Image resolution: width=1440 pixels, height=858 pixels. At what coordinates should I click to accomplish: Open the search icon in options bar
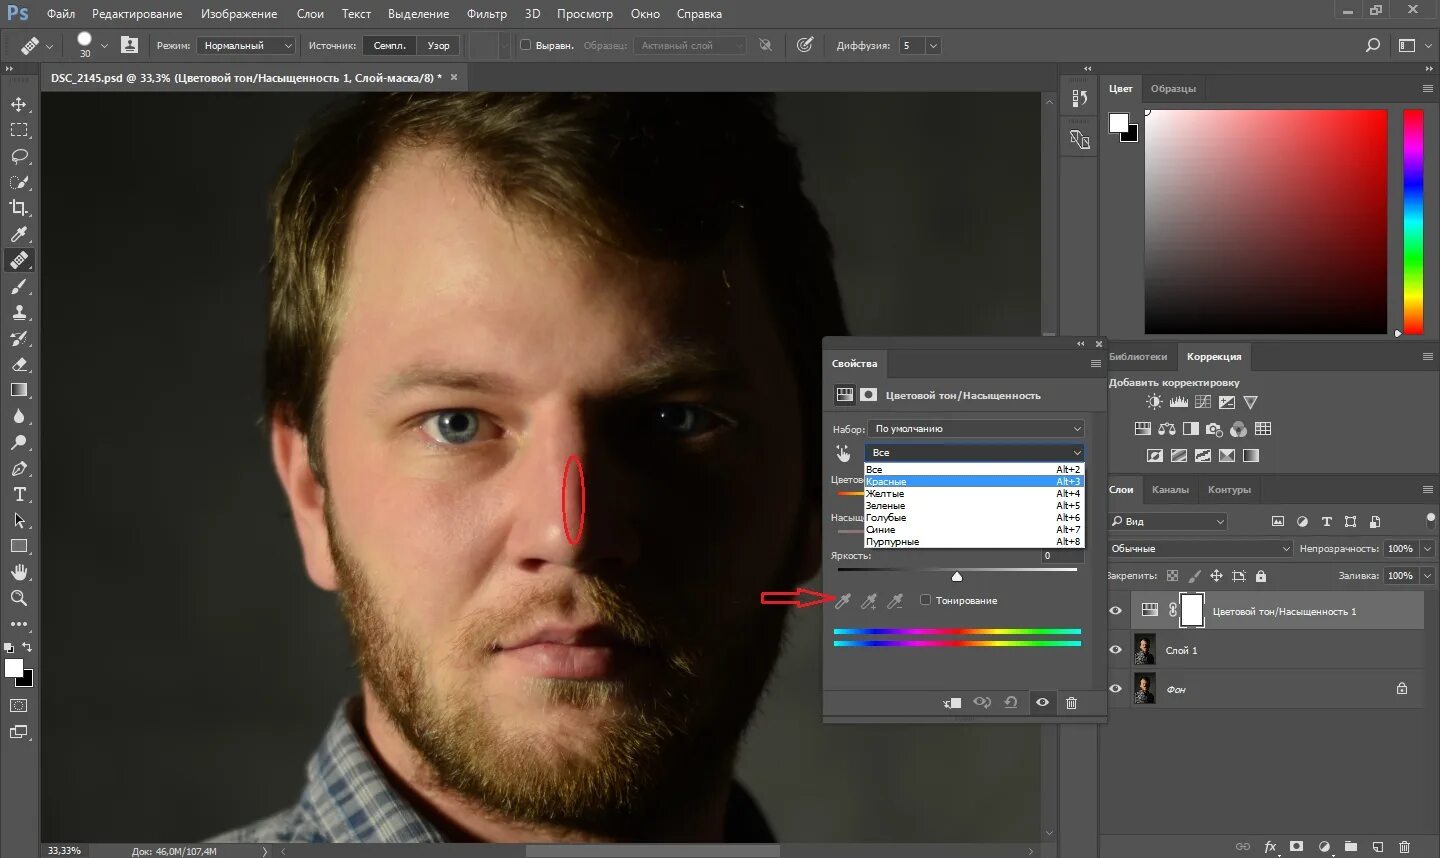coord(1373,45)
